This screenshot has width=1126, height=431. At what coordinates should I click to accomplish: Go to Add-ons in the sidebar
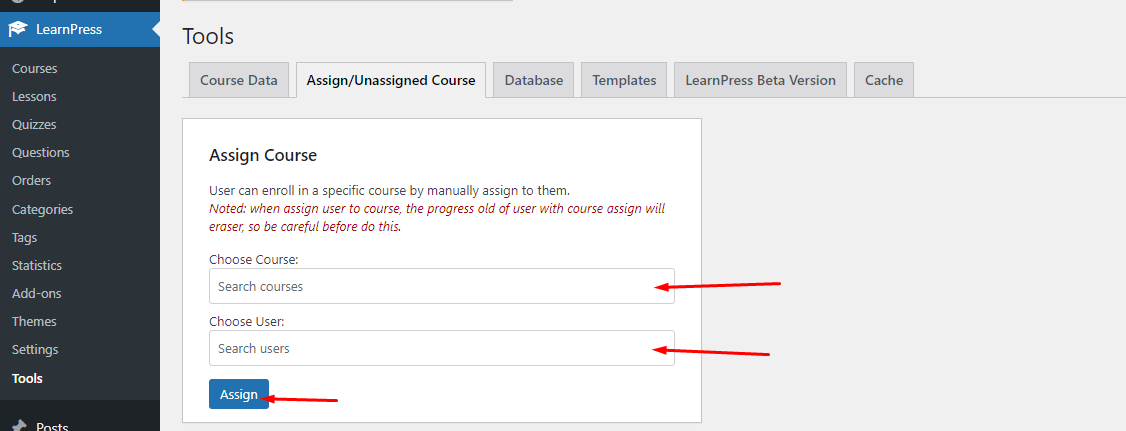pos(36,293)
